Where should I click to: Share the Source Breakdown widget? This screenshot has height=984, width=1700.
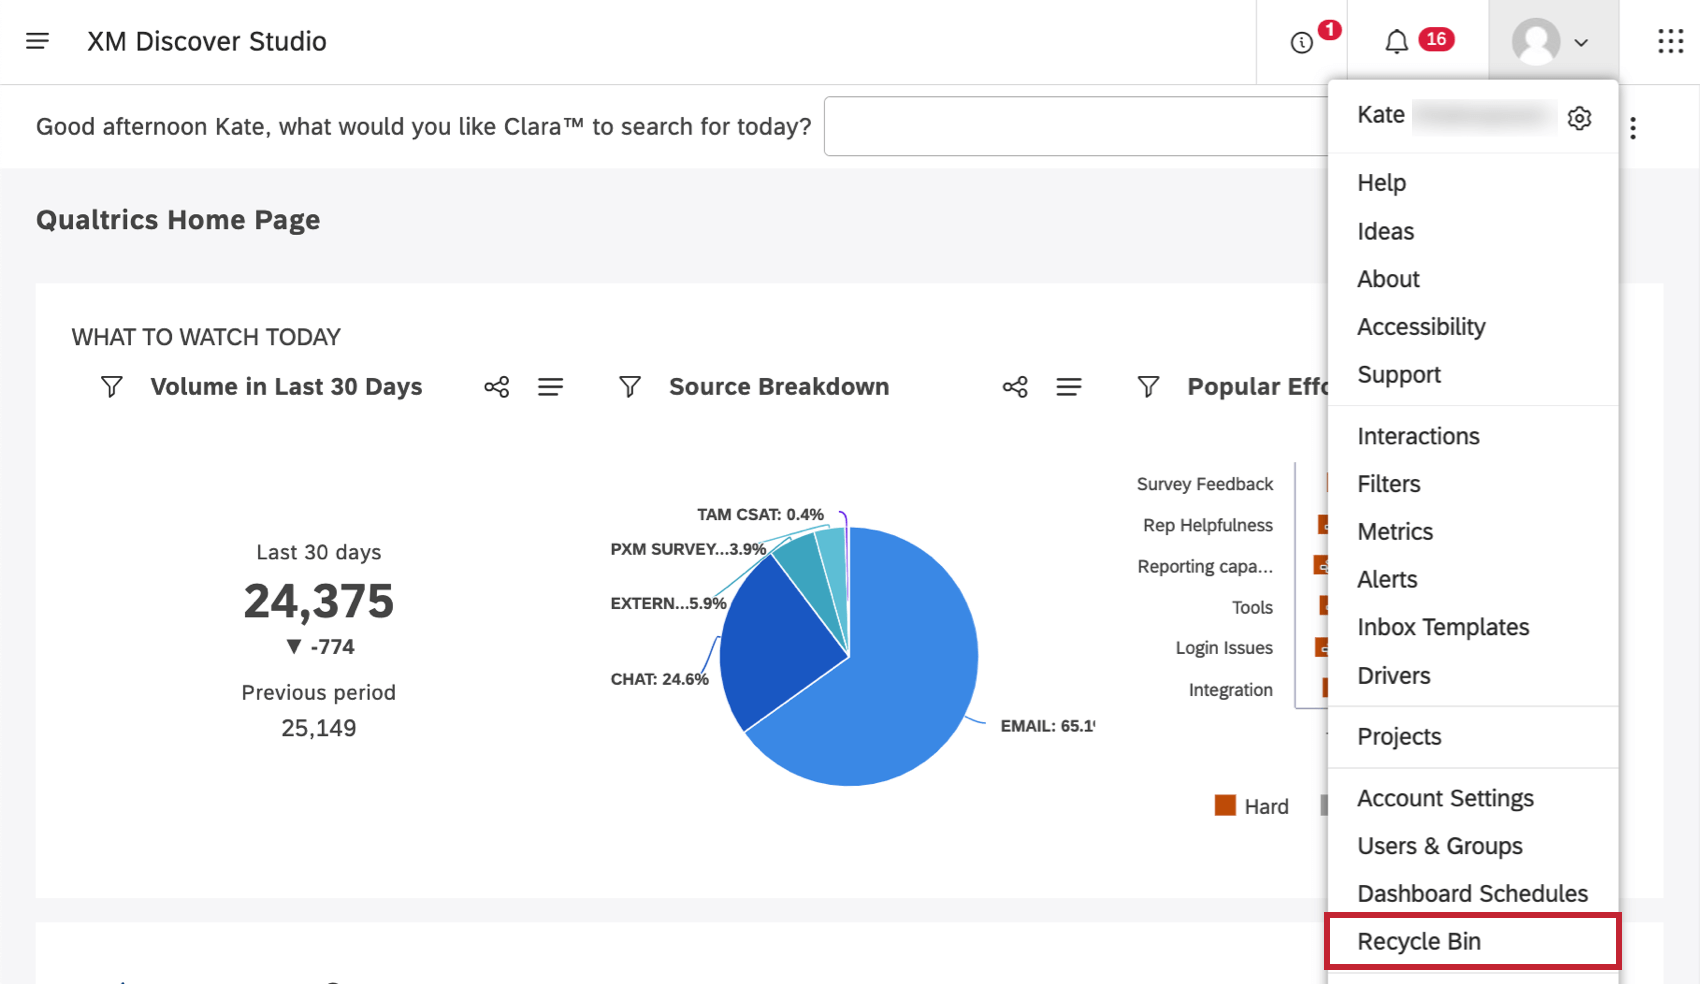click(x=1015, y=387)
